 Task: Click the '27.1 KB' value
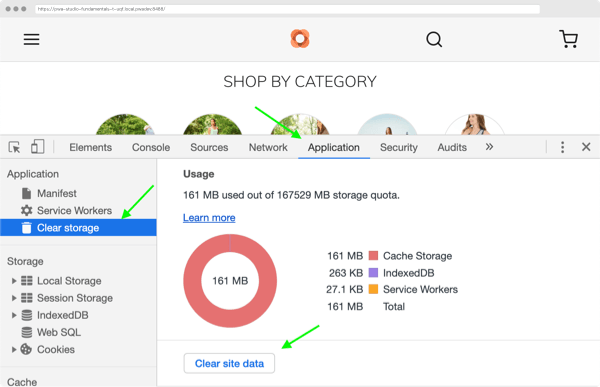pos(344,289)
